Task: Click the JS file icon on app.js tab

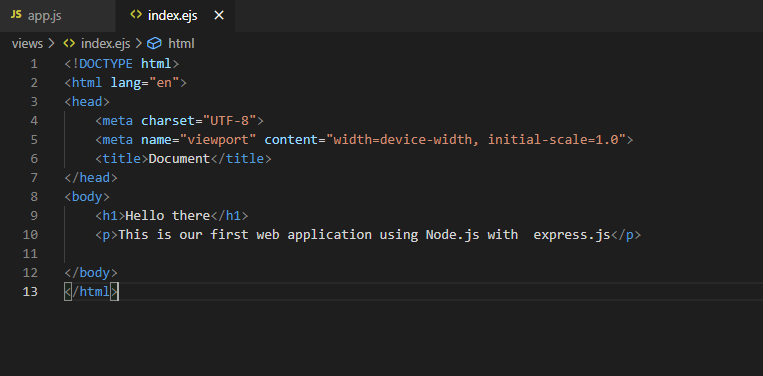Action: coord(16,15)
